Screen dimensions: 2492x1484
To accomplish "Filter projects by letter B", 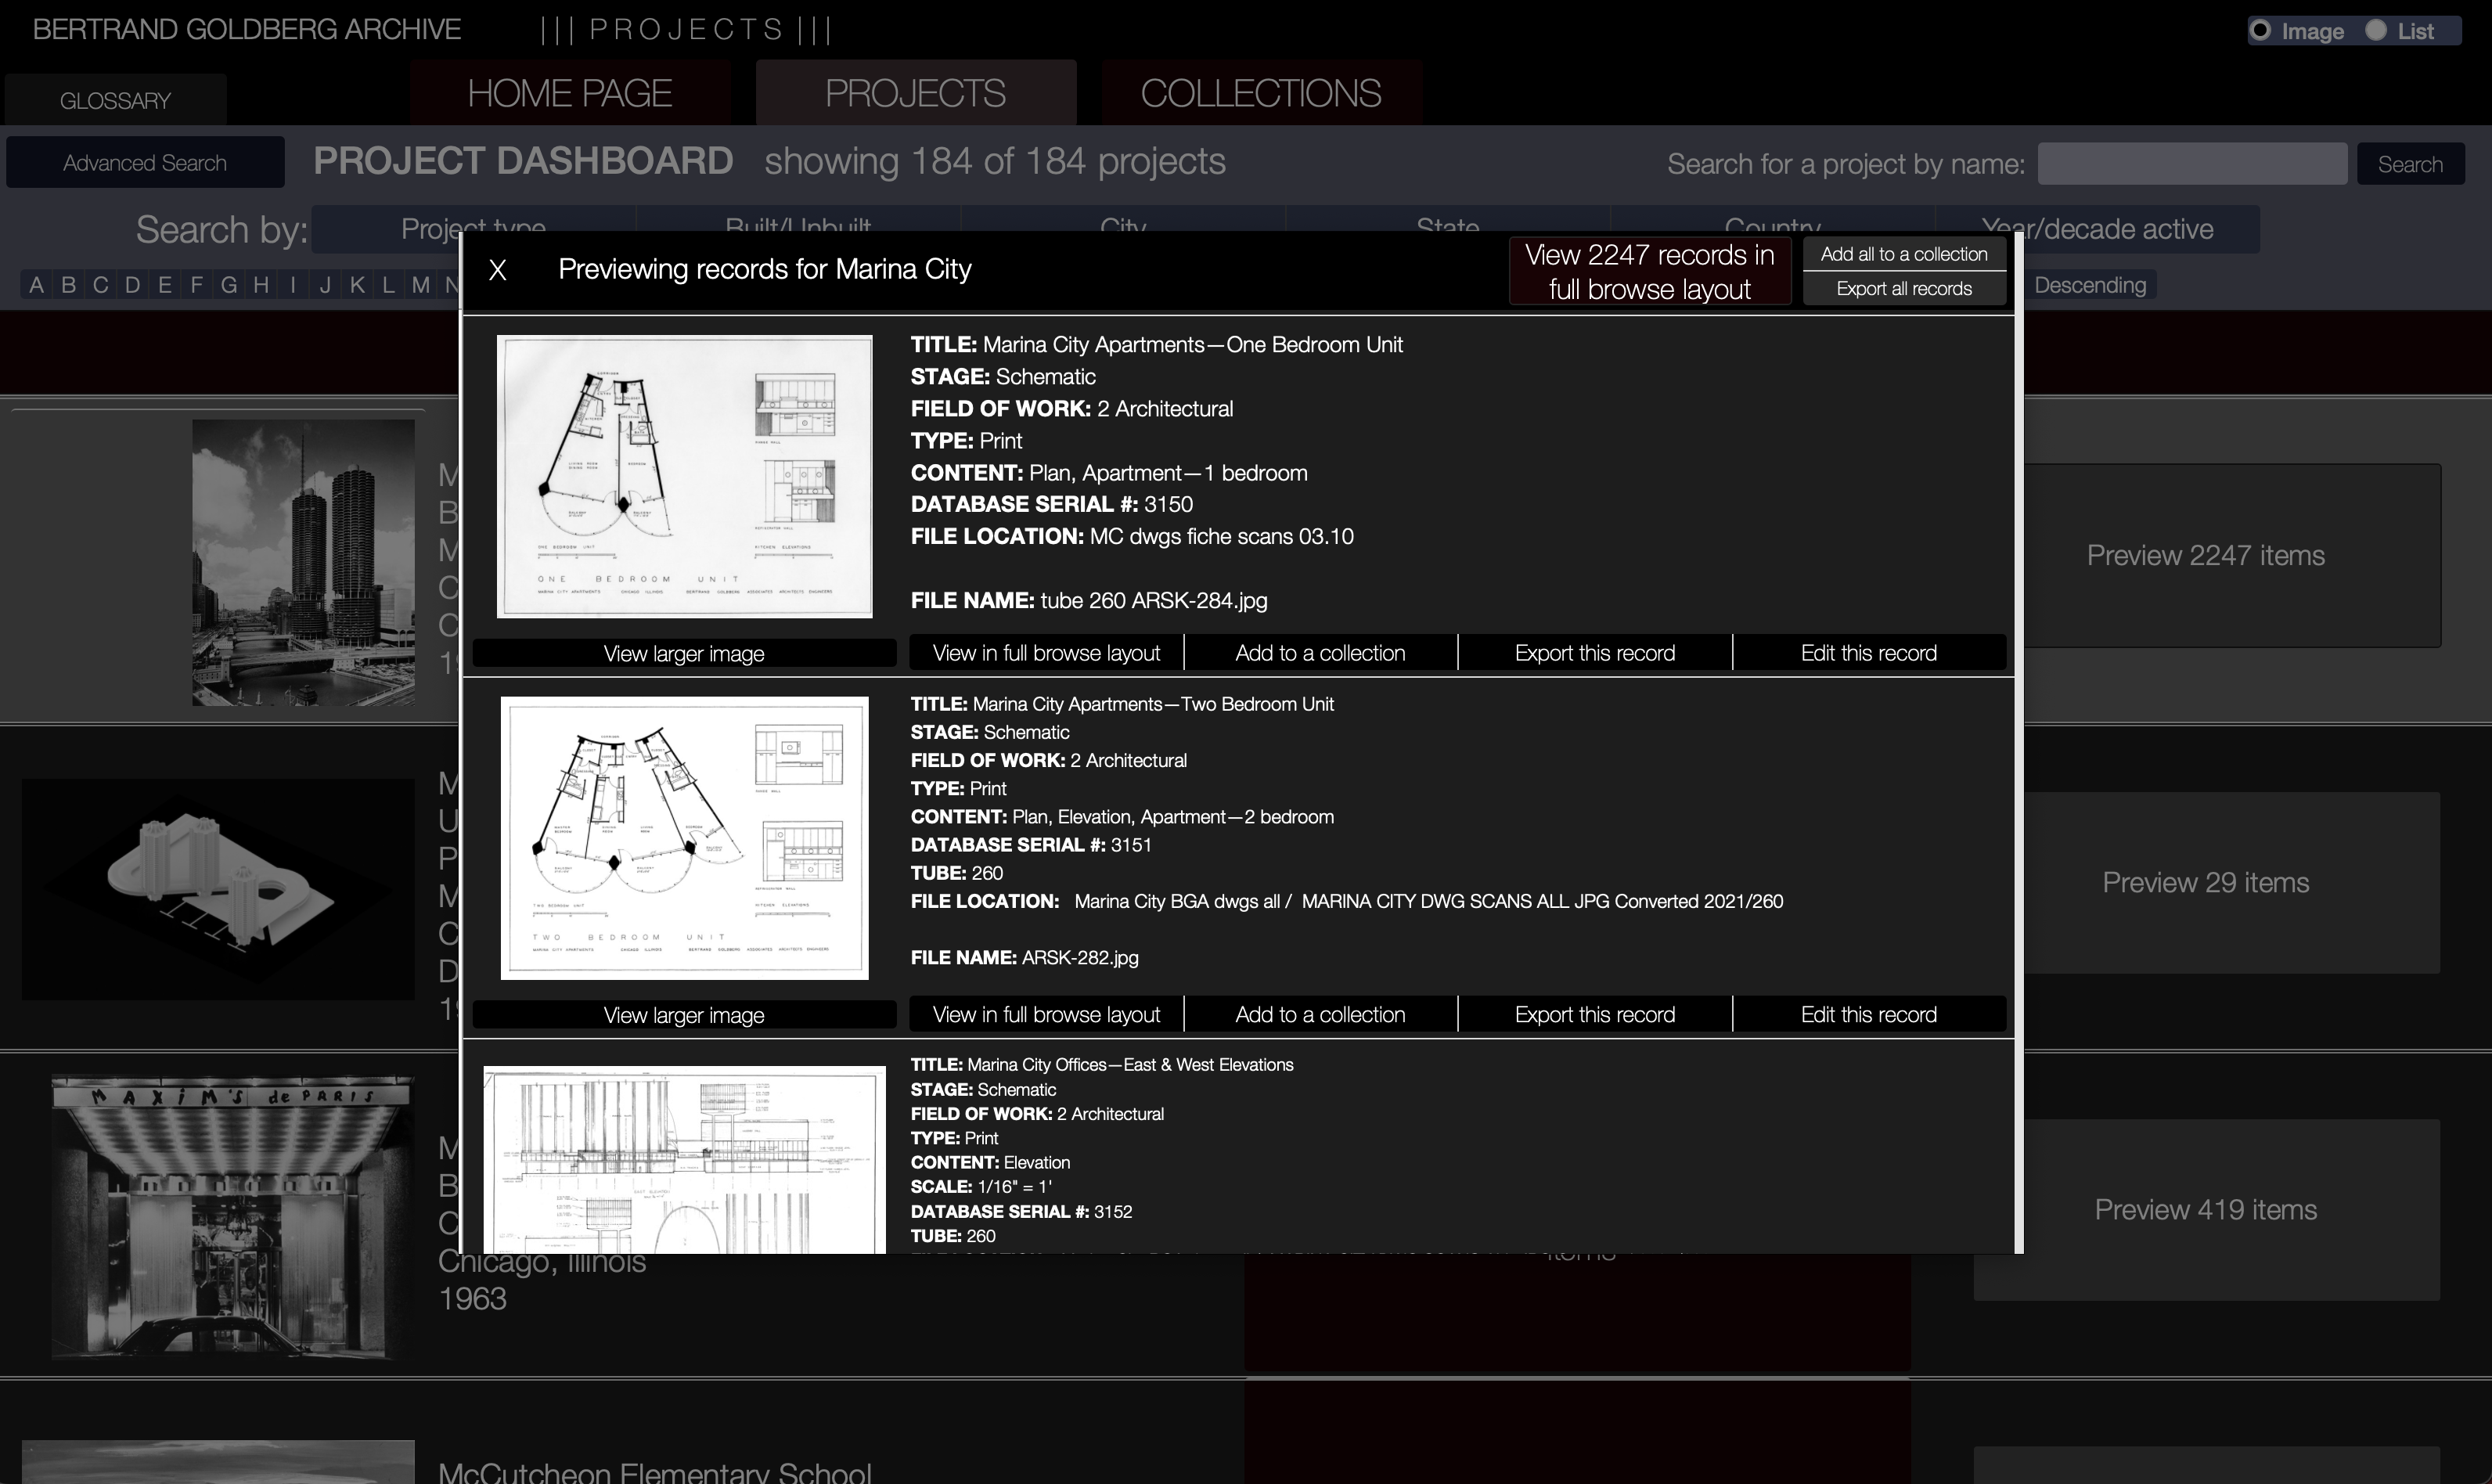I will [68, 285].
